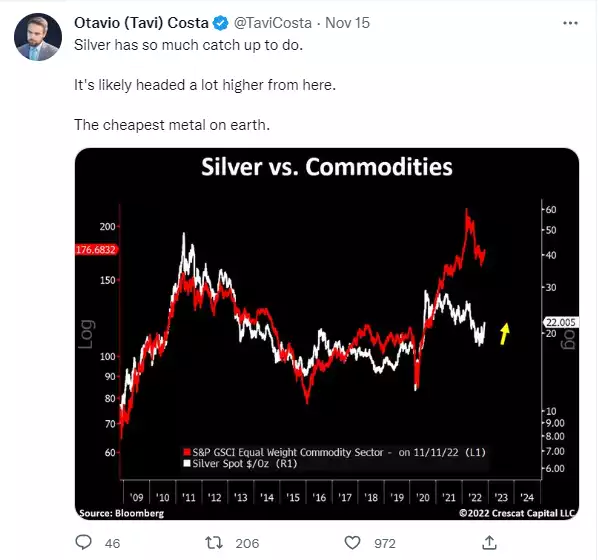Open the Nov 15 tweet timestamp
Viewport: 598px width, 560px height.
point(347,23)
